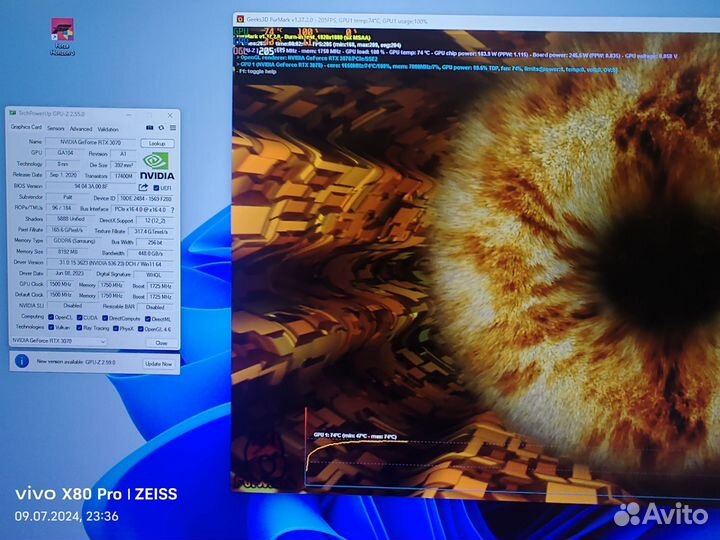Click the Driver Date value Jun 08, 2023
The height and width of the screenshot is (540, 720).
click(x=69, y=273)
